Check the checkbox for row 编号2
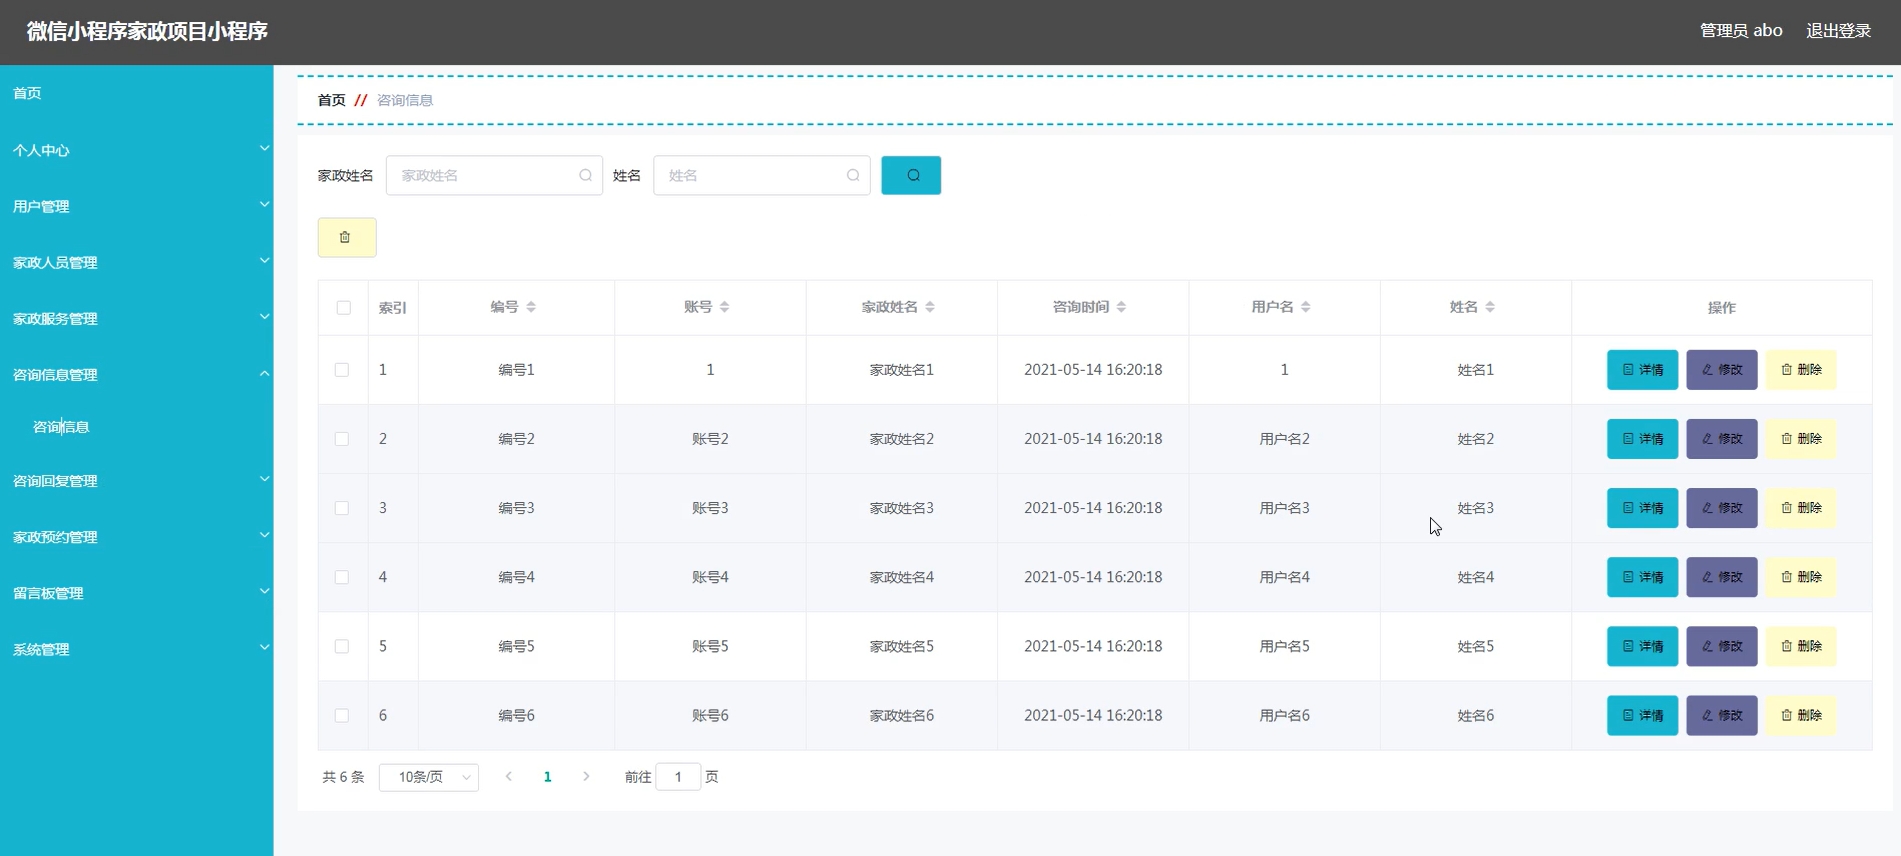 pyautogui.click(x=342, y=439)
